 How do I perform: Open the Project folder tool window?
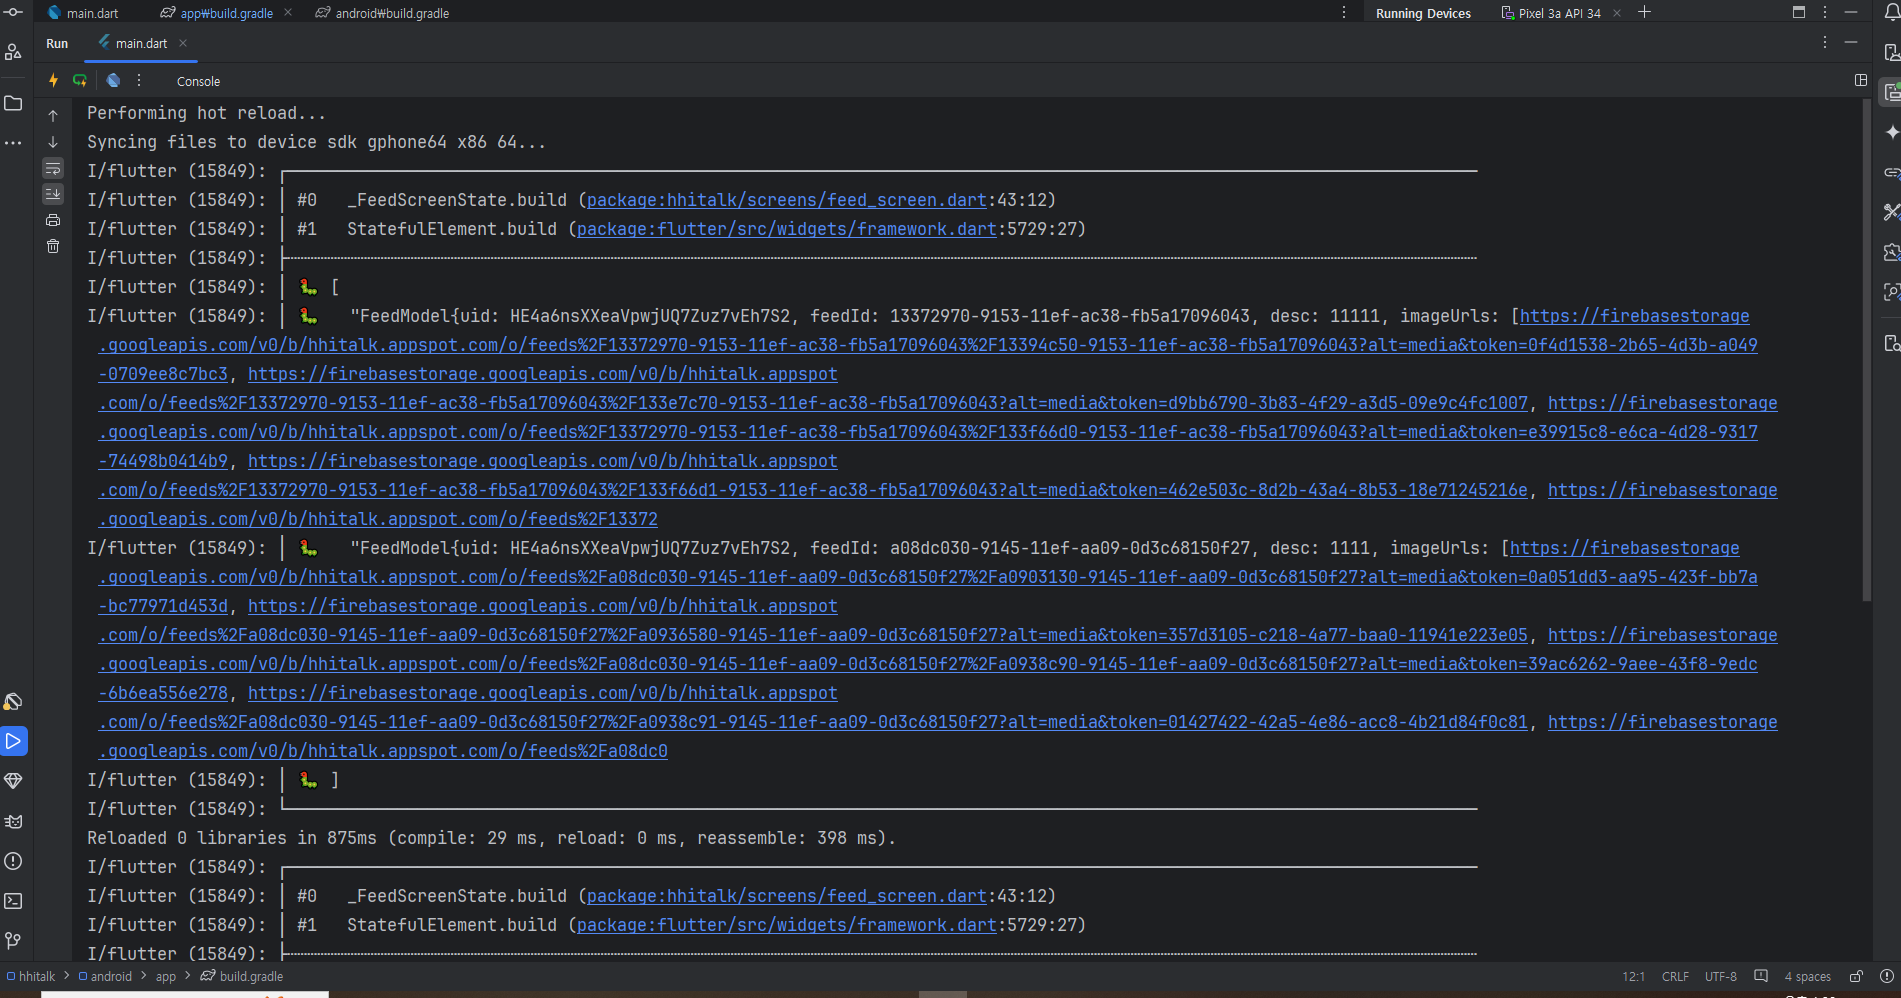pos(13,103)
